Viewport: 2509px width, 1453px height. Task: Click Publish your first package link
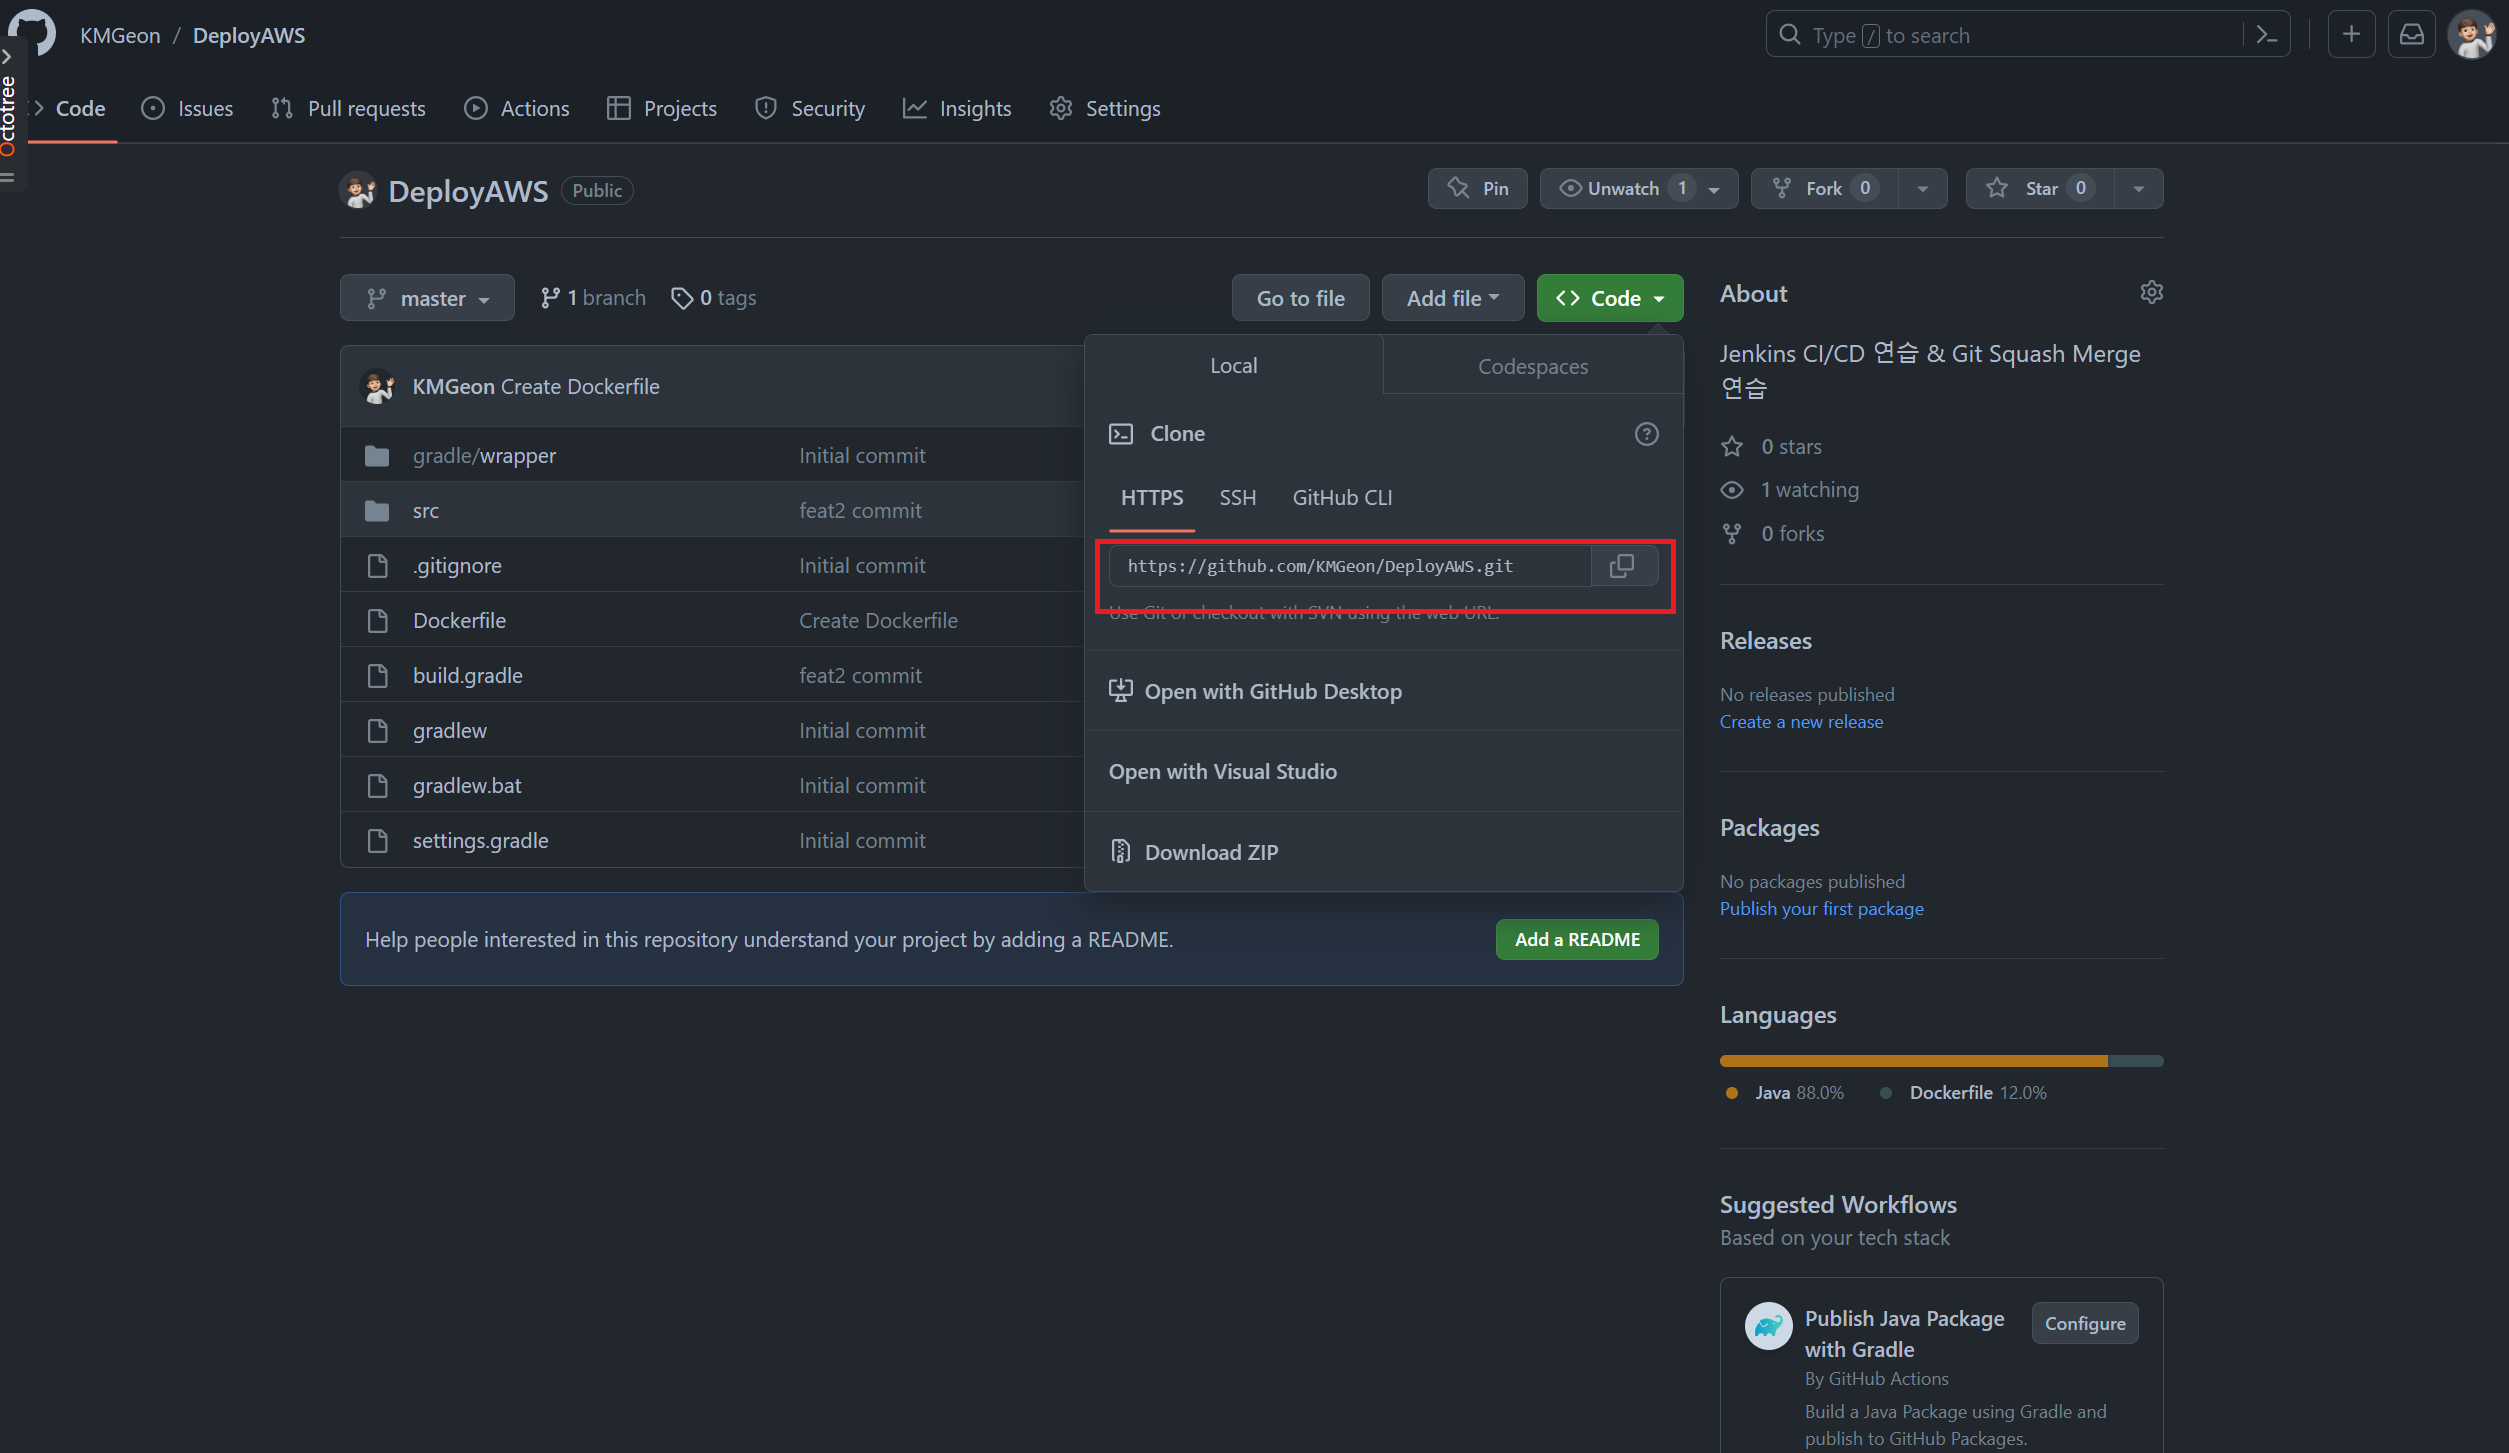[x=1821, y=908]
